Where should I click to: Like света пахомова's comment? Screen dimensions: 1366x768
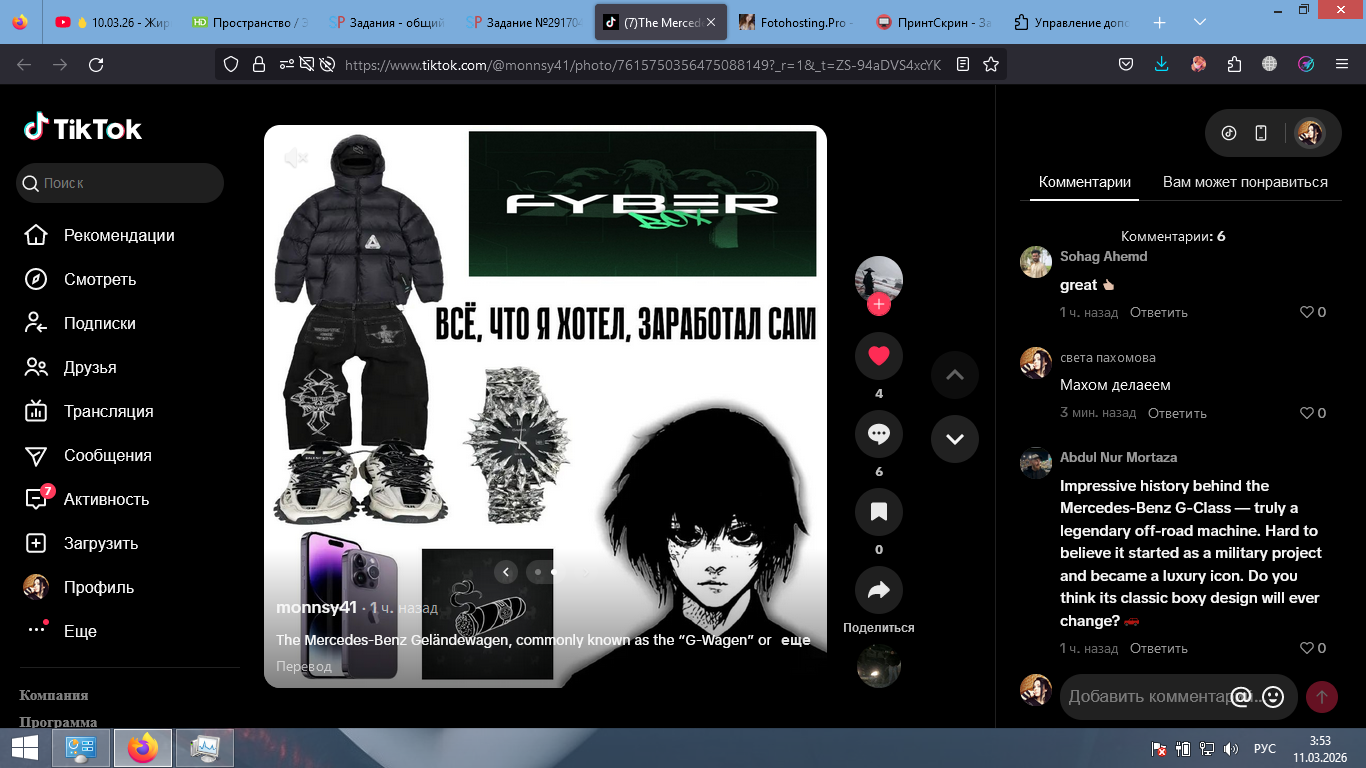pyautogui.click(x=1306, y=413)
